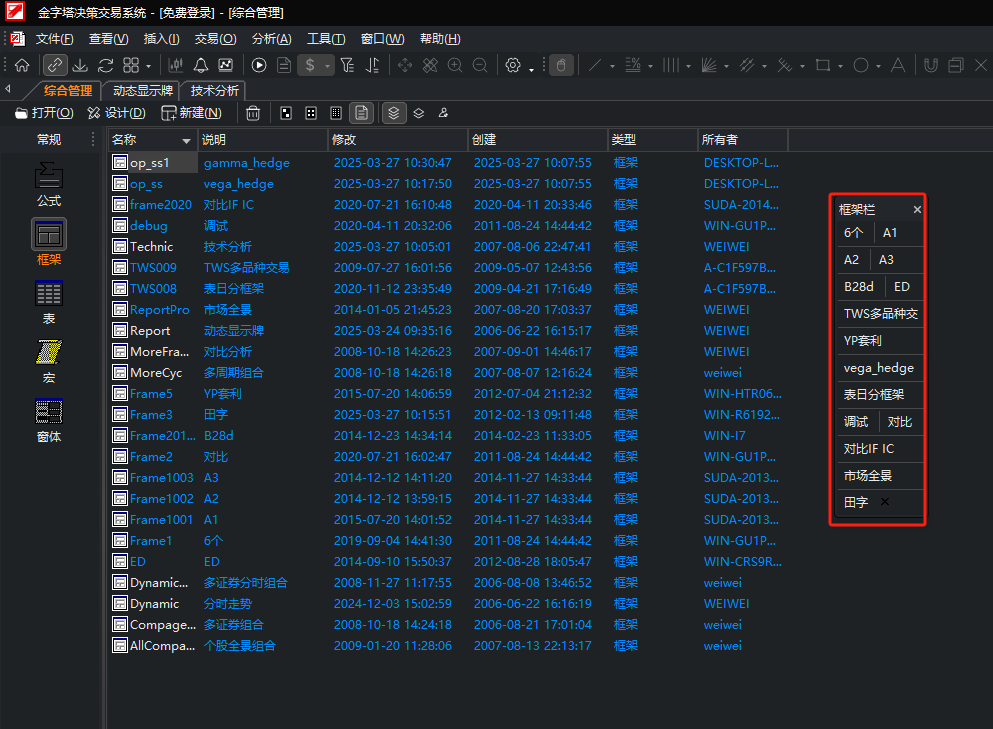Toggle the details list view button
The image size is (993, 729).
(x=362, y=113)
